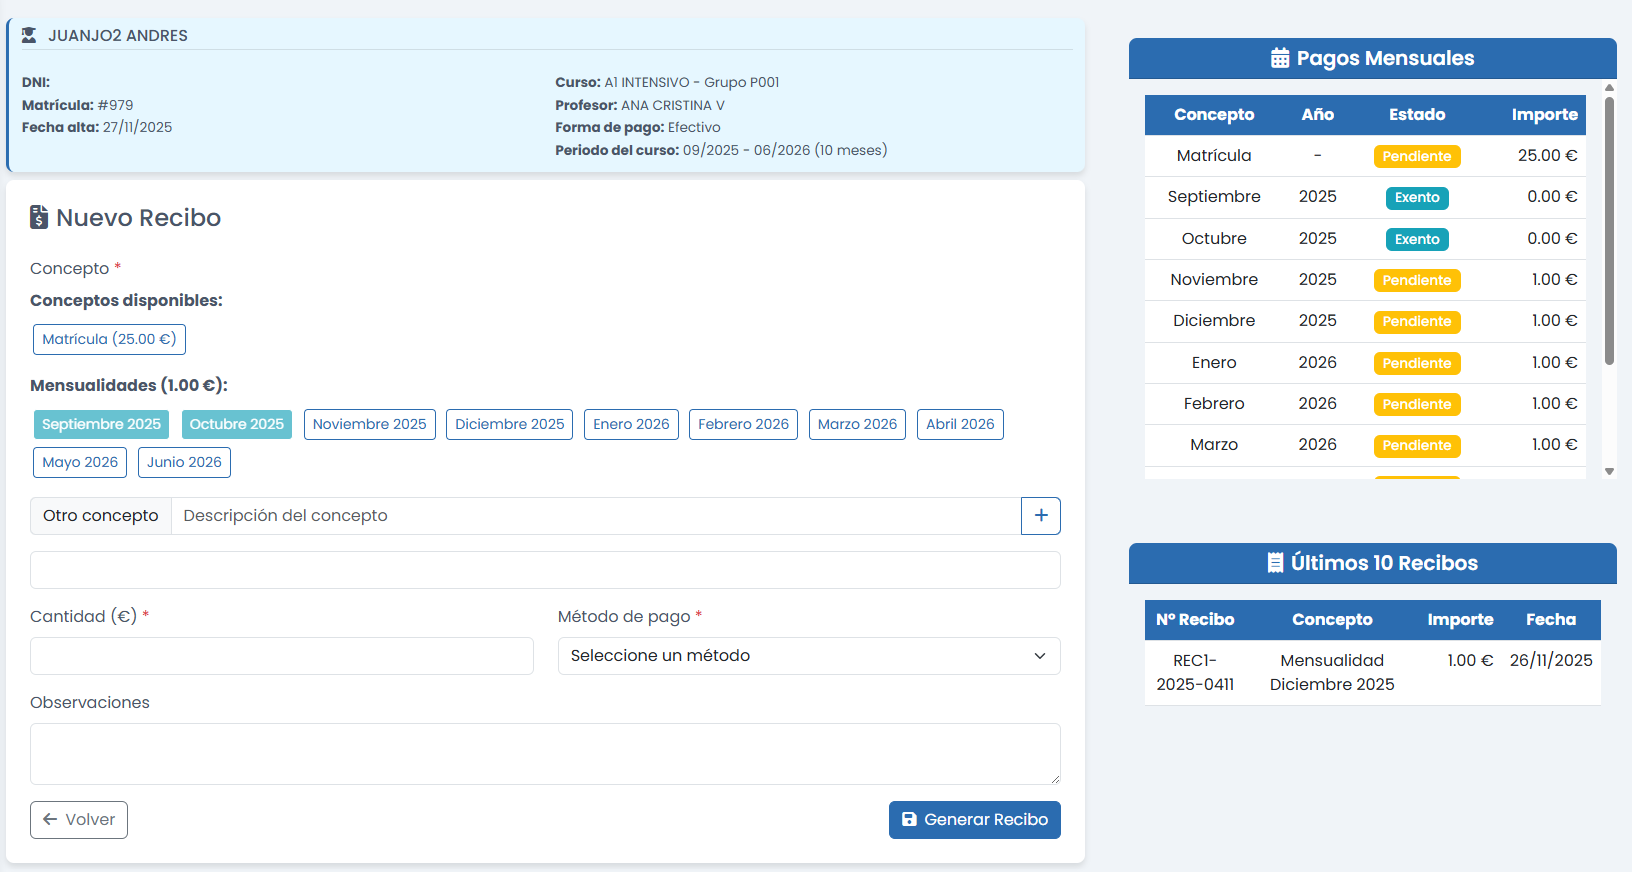Image resolution: width=1632 pixels, height=872 pixels.
Task: Click the plus icon to add other concept
Action: [1040, 516]
